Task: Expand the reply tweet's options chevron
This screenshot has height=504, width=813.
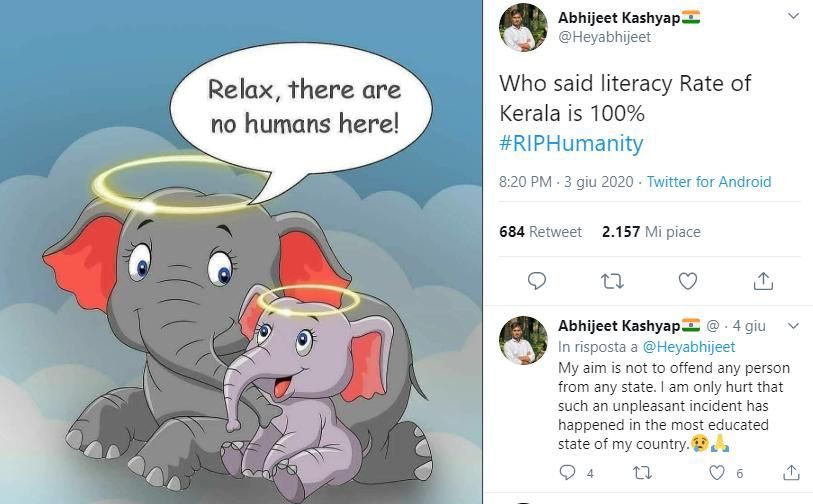Action: [x=793, y=326]
